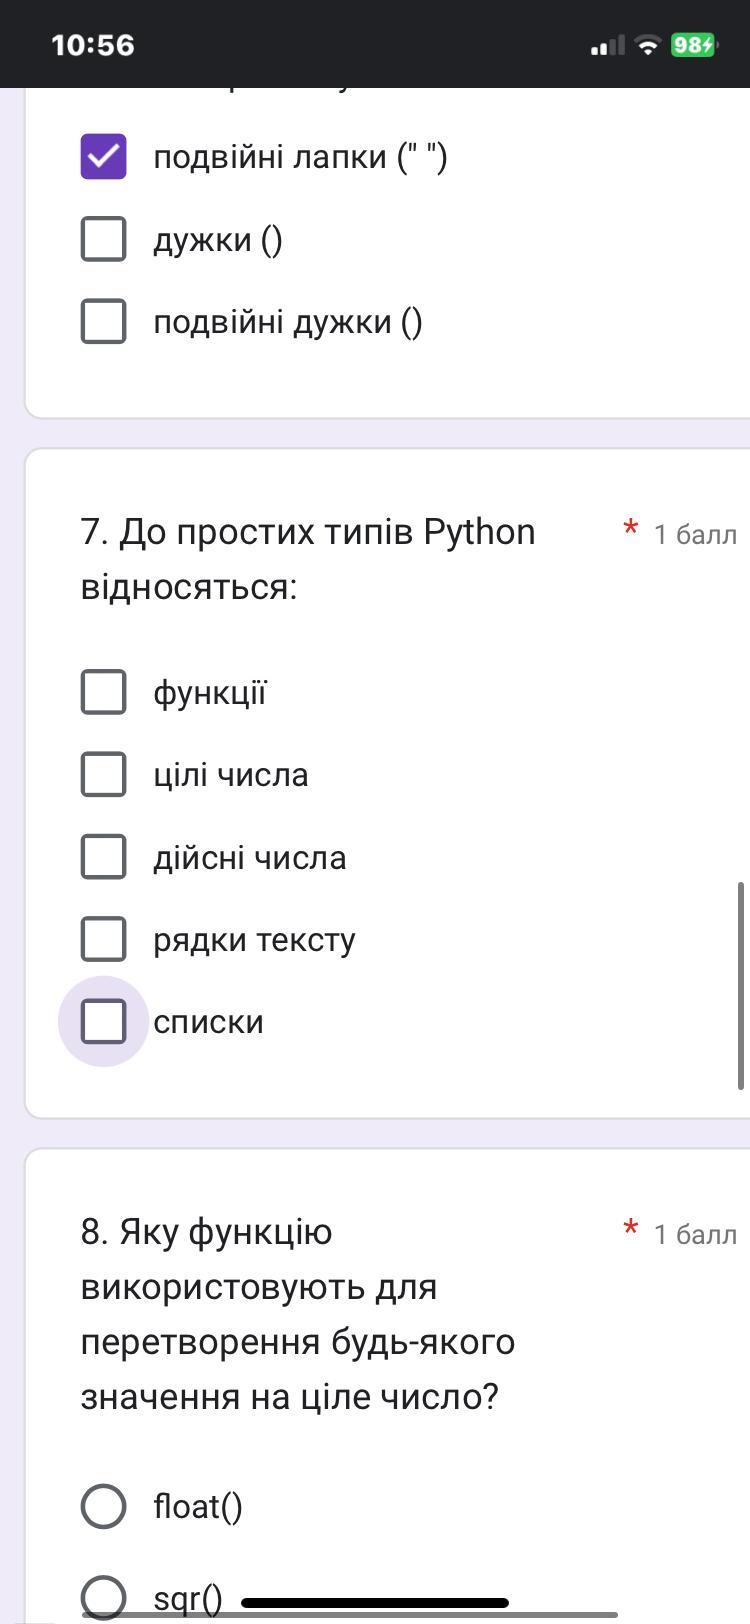Click the цілі числа option label

(x=231, y=775)
